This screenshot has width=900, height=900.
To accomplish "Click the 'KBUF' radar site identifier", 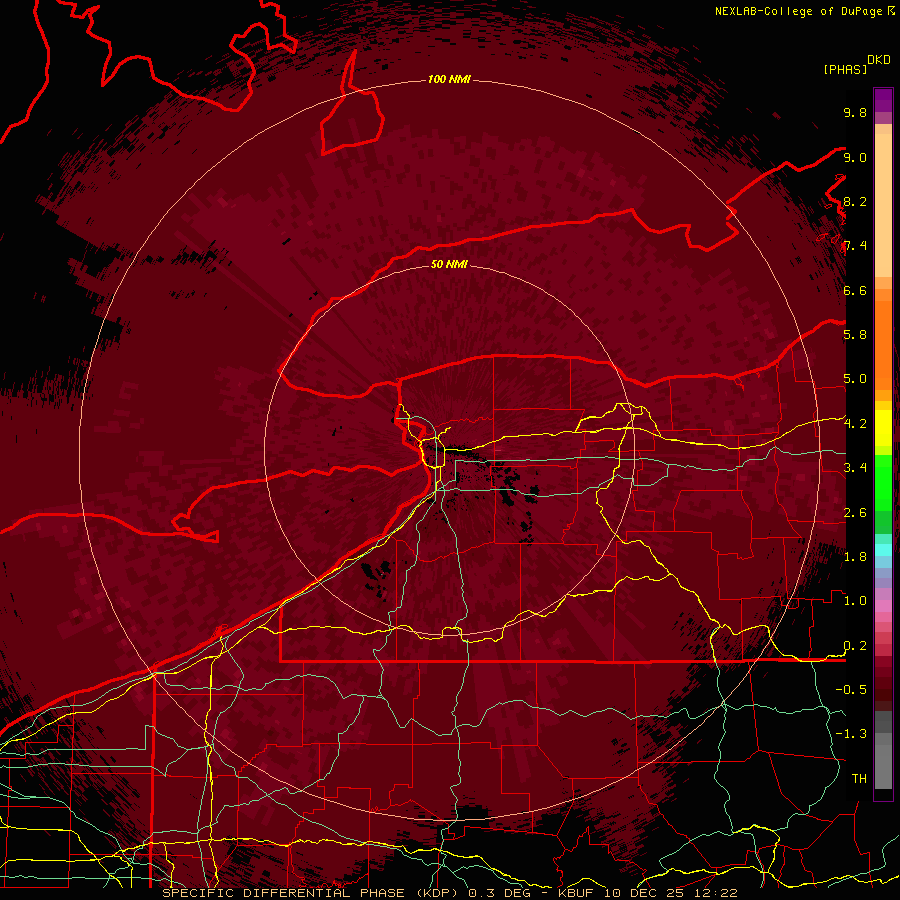I will [577, 893].
